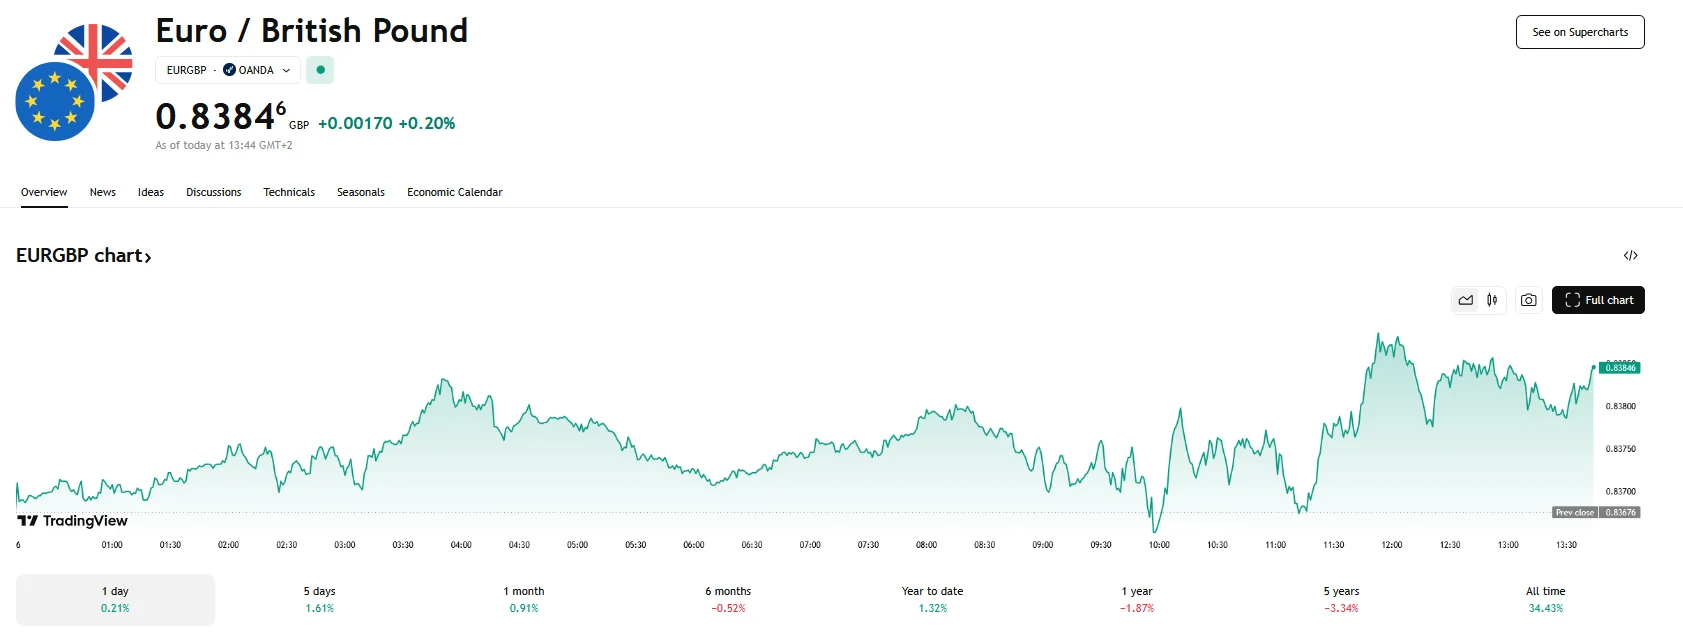This screenshot has width=1683, height=643.
Task: Select the 1 month time range
Action: (x=524, y=599)
